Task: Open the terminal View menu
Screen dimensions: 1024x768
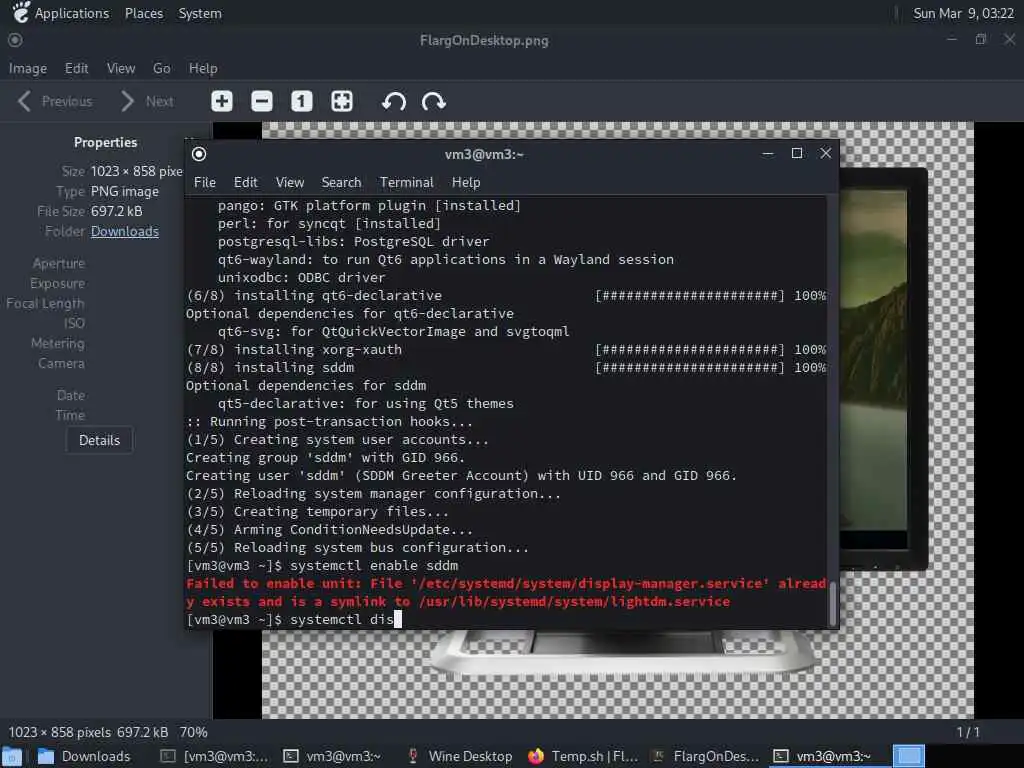Action: 289,182
